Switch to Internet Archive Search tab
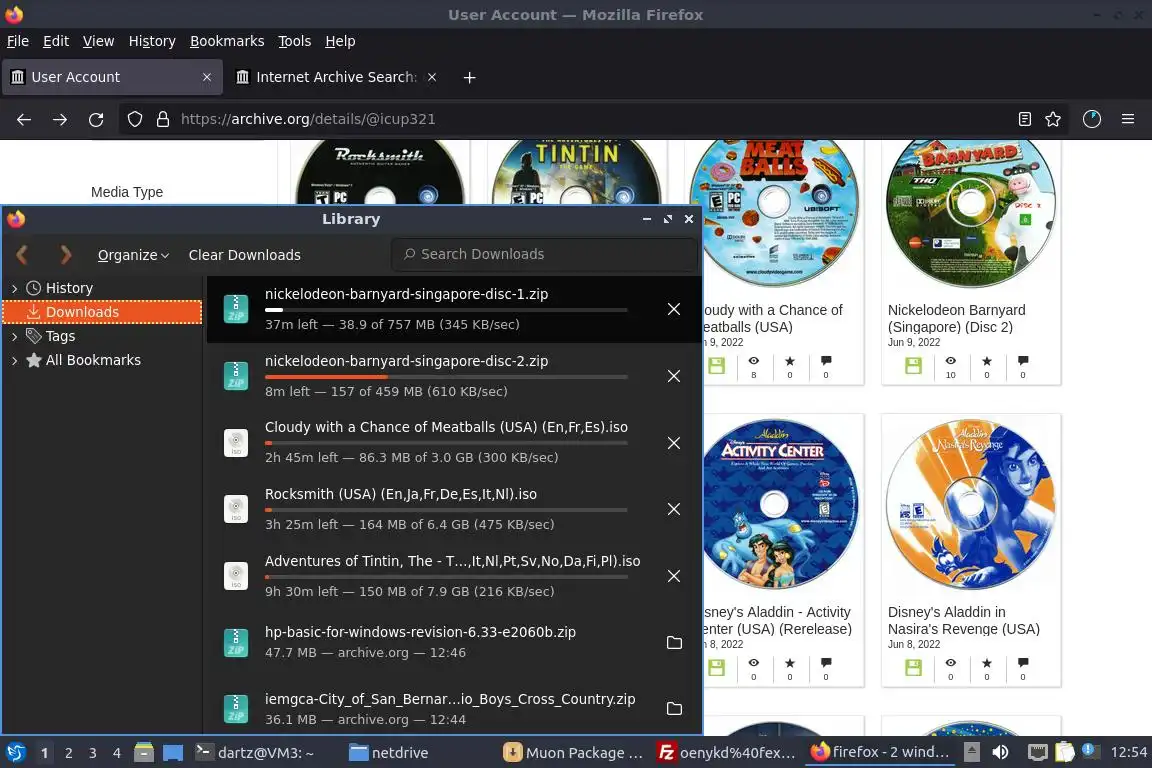1152x768 pixels. point(336,77)
